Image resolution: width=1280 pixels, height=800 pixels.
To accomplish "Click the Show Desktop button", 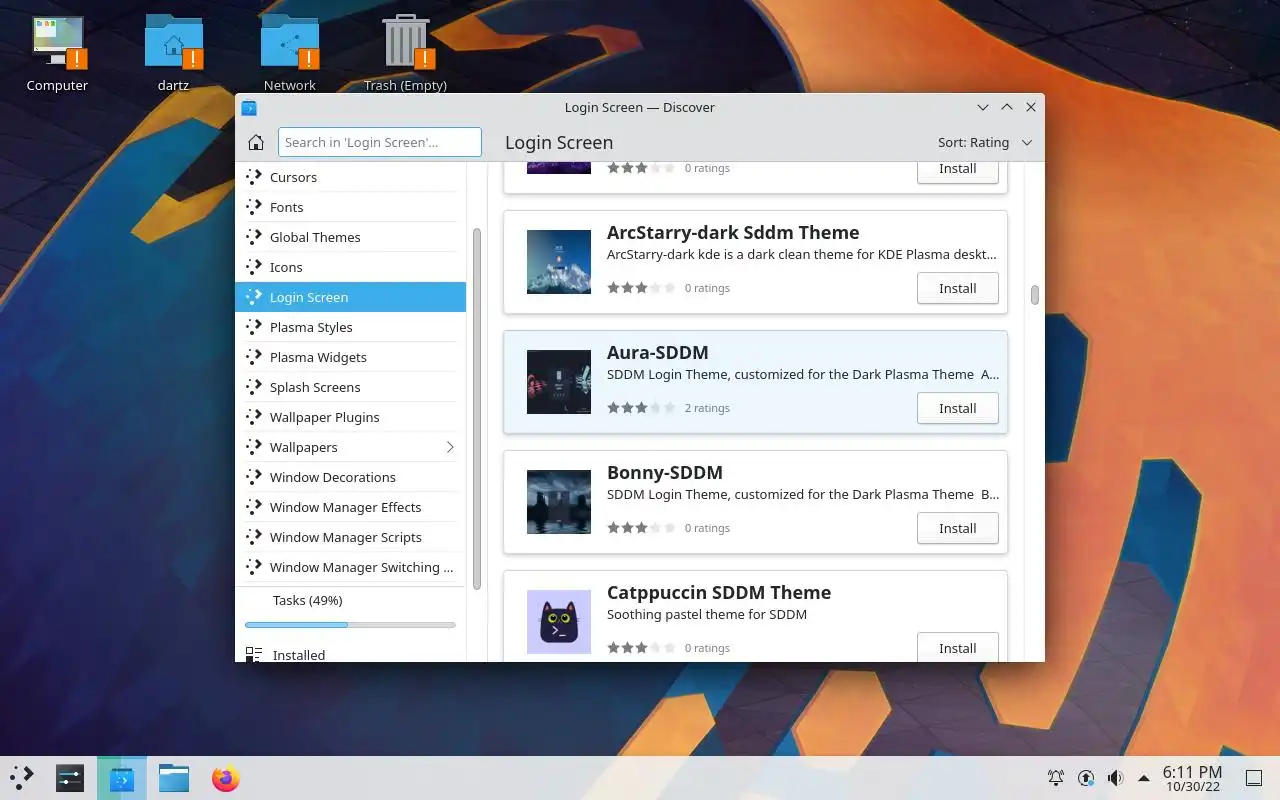I will [x=1253, y=778].
